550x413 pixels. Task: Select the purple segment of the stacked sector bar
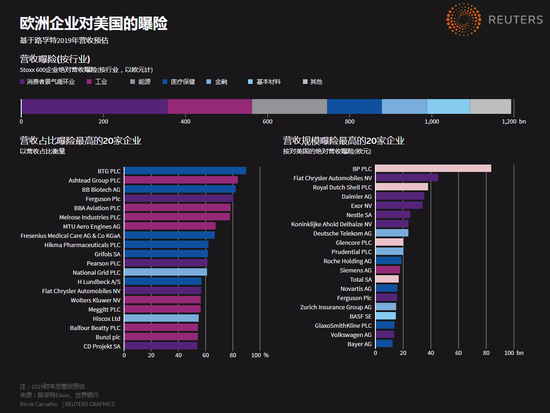click(x=95, y=106)
